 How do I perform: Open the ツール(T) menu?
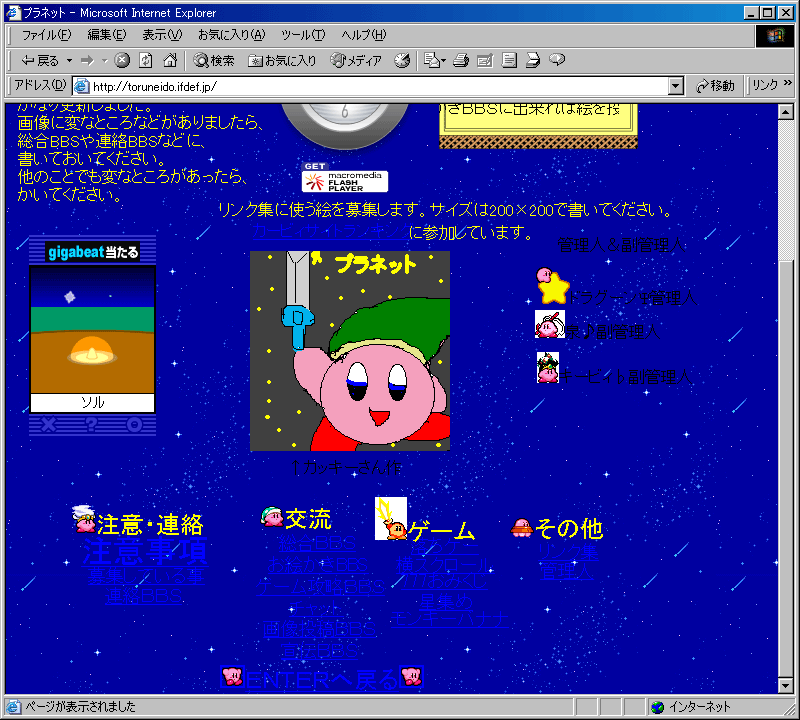click(x=303, y=35)
